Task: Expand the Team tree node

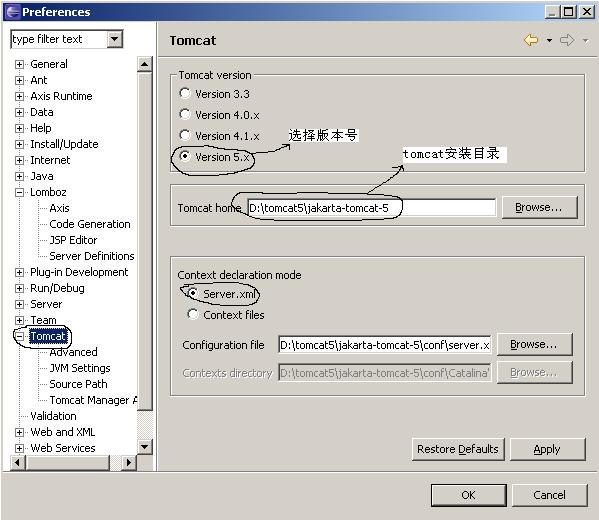Action: coord(19,320)
